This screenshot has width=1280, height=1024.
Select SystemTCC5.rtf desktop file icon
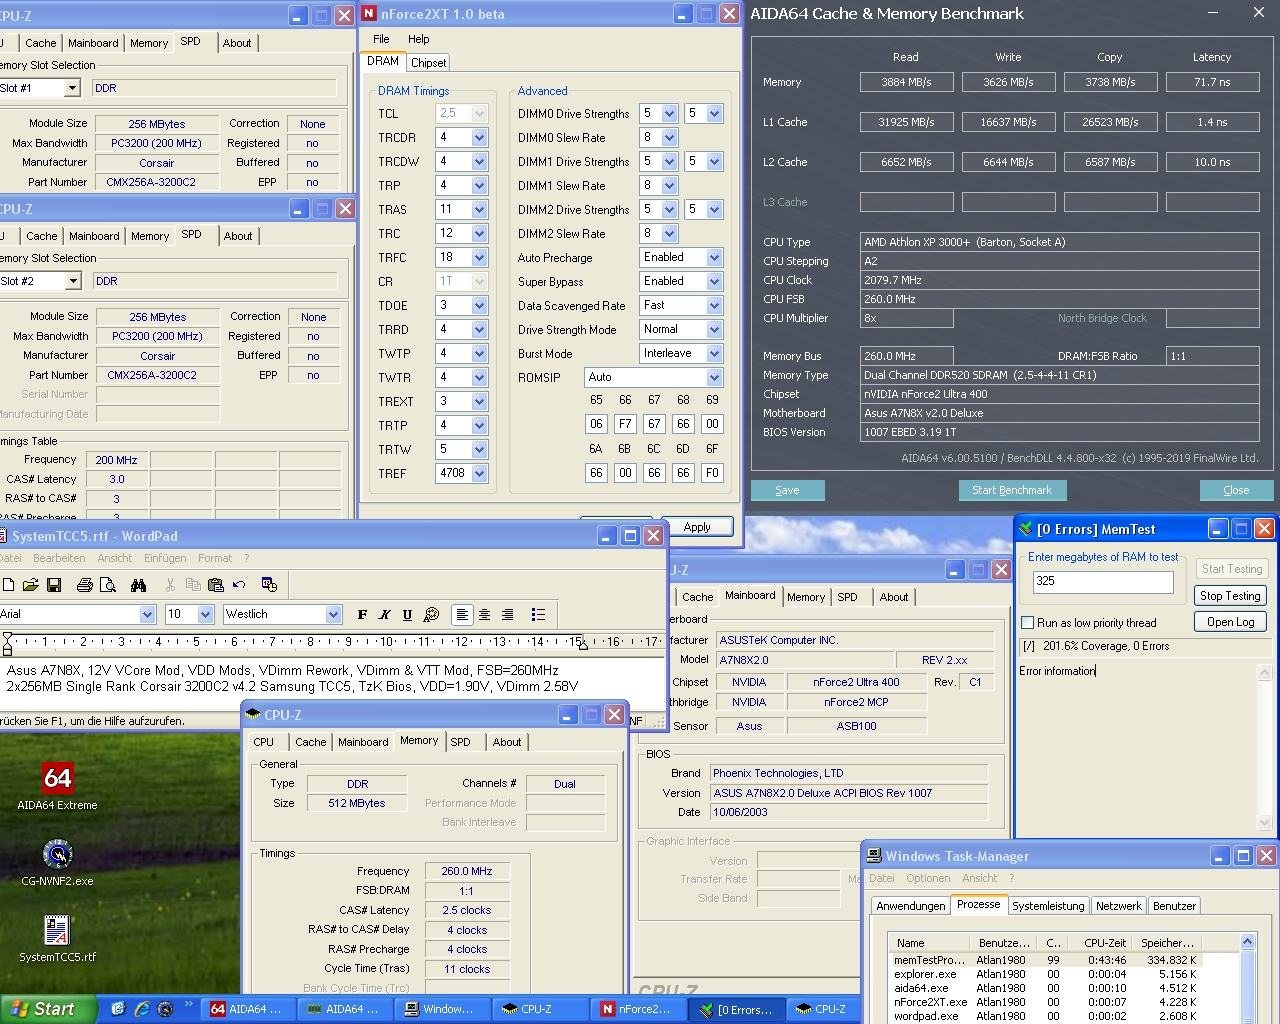click(57, 939)
